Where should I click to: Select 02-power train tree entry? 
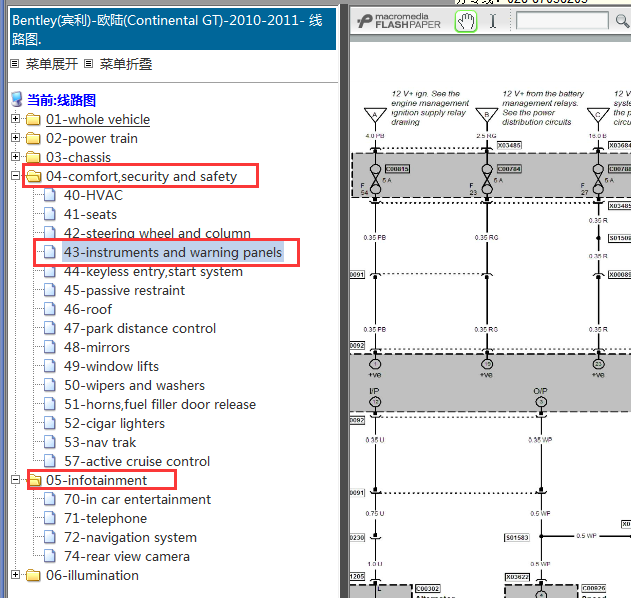[92, 138]
